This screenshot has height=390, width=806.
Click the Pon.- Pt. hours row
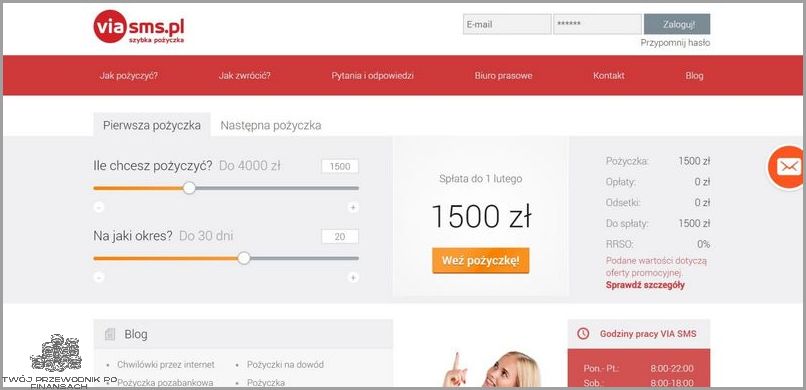638,368
